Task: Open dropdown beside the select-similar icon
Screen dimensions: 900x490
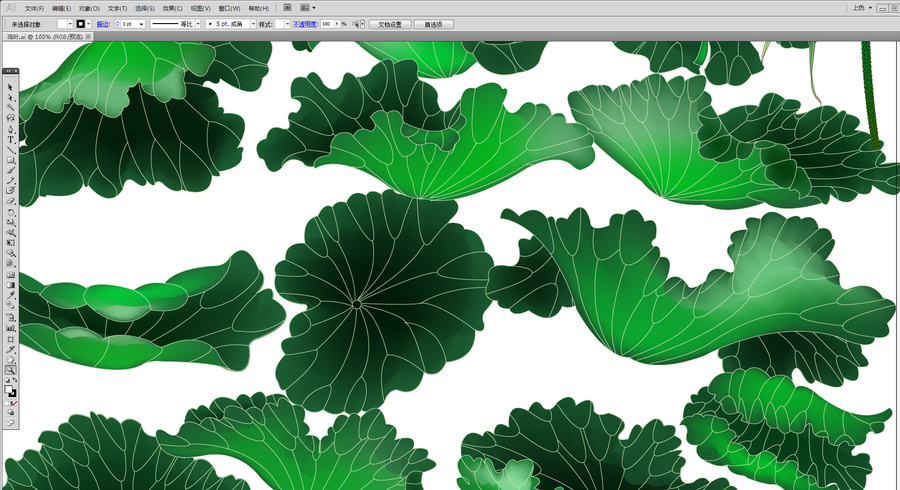Action: pos(362,24)
